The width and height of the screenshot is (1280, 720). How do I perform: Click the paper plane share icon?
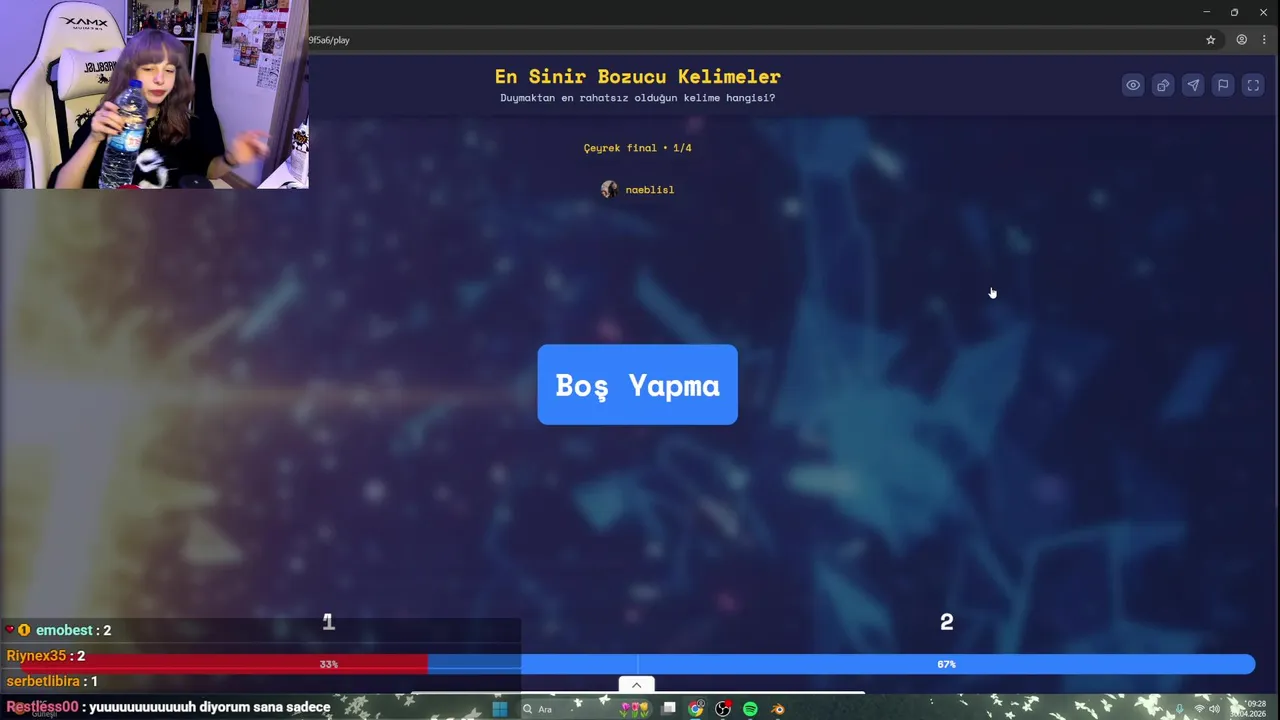(x=1193, y=86)
